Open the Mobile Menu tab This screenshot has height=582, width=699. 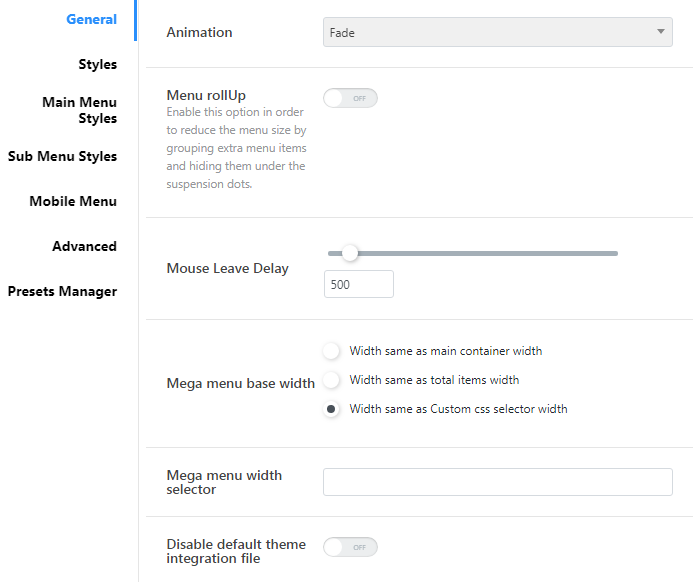(x=73, y=201)
